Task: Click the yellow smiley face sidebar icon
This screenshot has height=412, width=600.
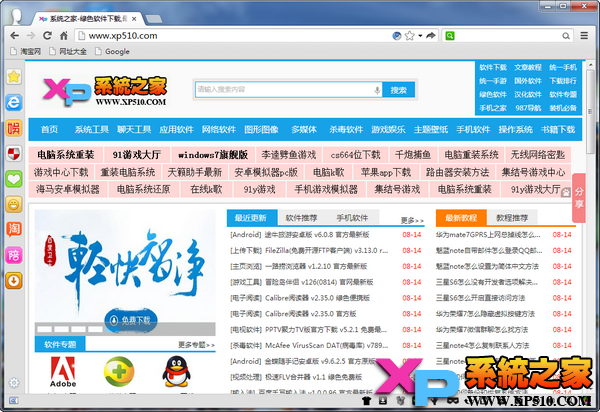Action: (x=14, y=204)
